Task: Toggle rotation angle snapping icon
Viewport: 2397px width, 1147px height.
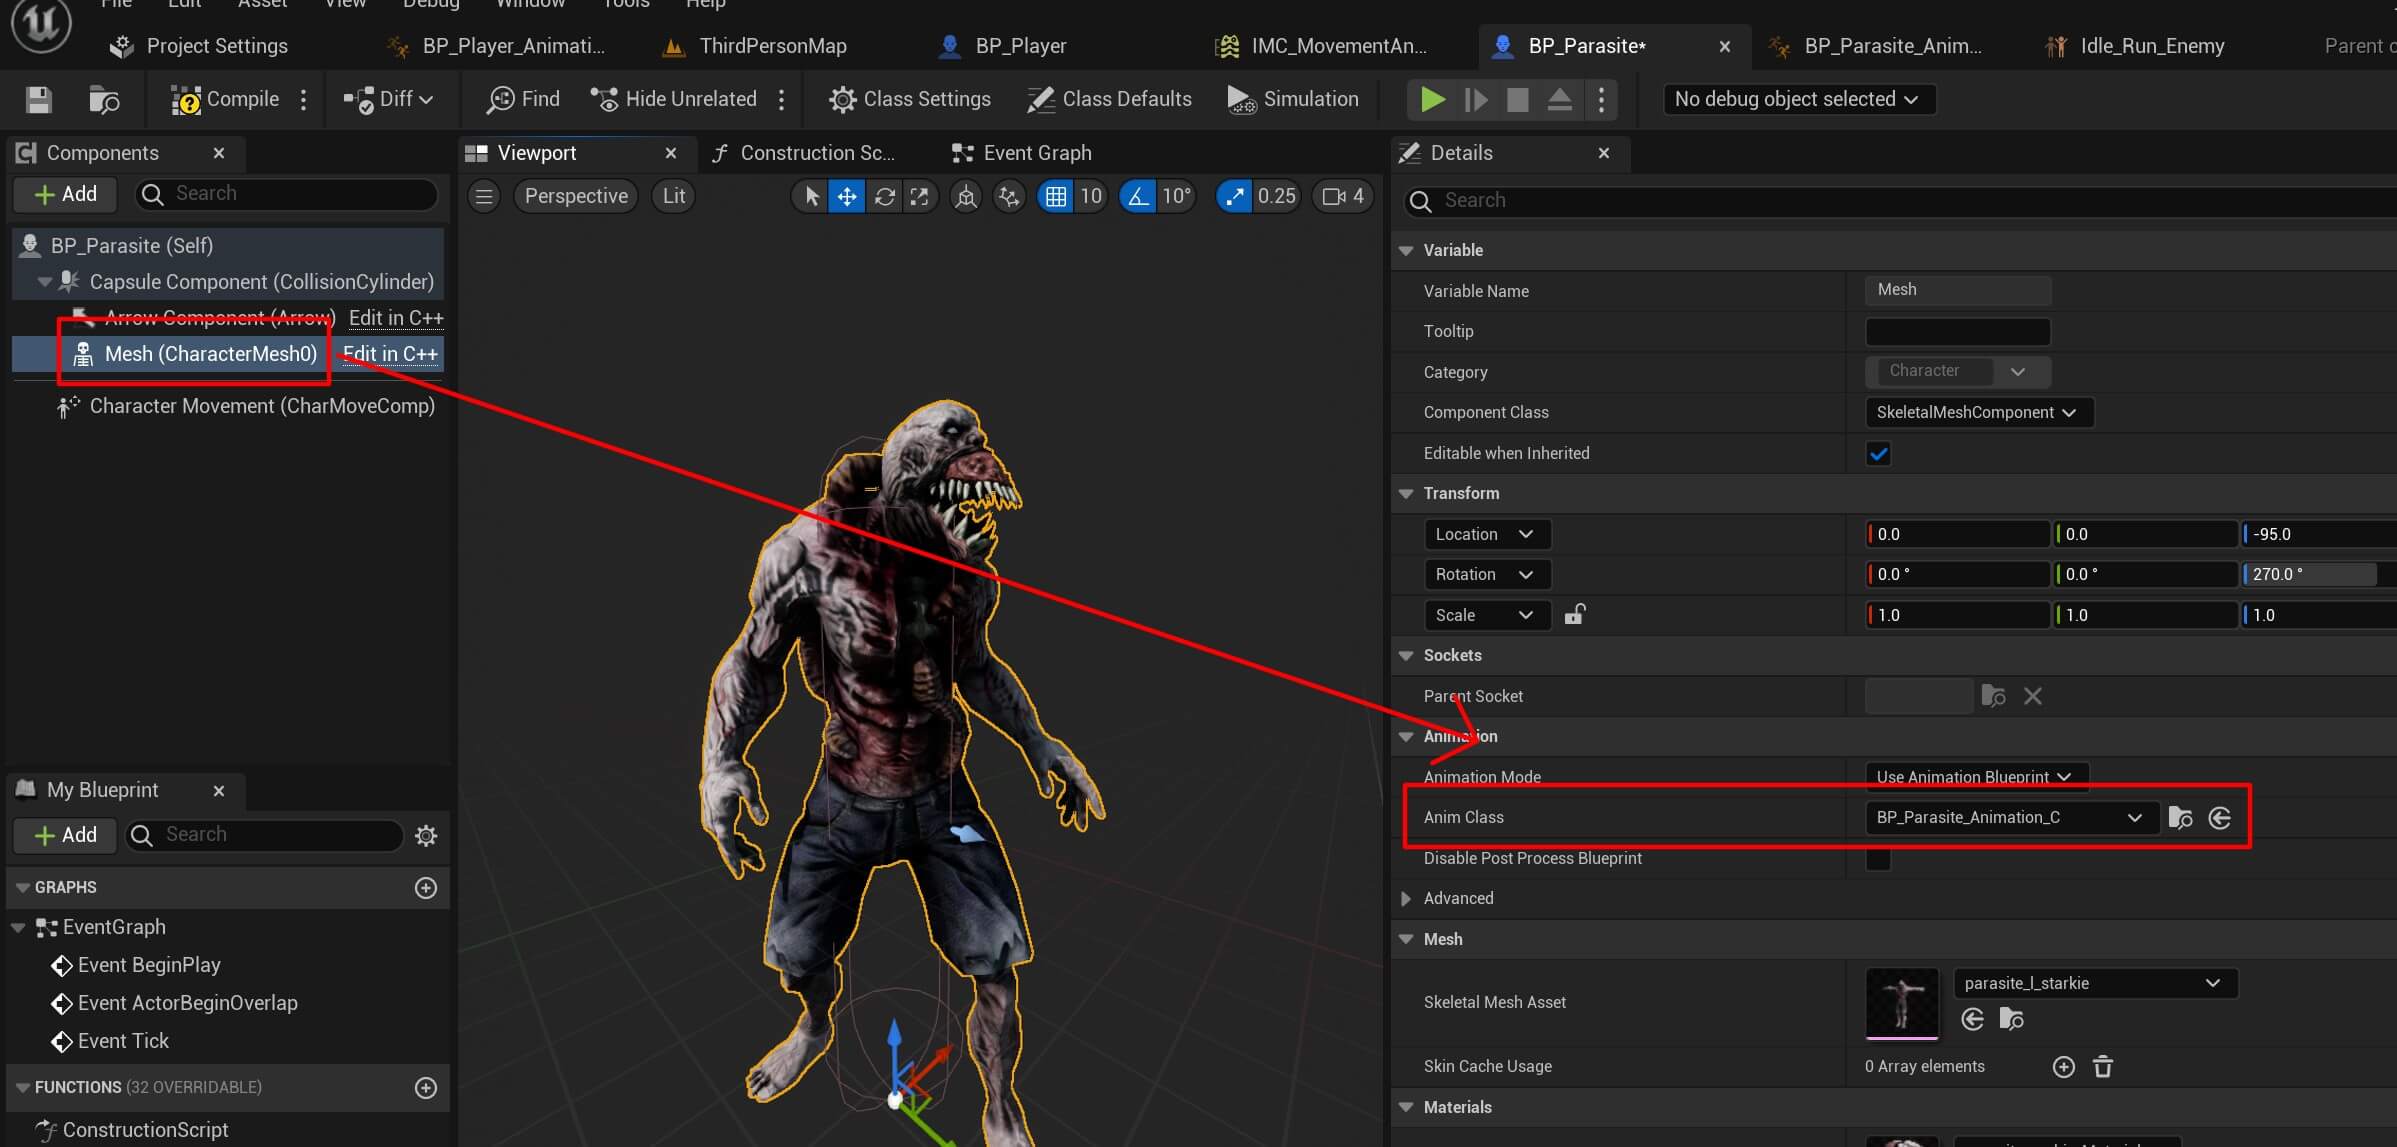Action: 1138,196
